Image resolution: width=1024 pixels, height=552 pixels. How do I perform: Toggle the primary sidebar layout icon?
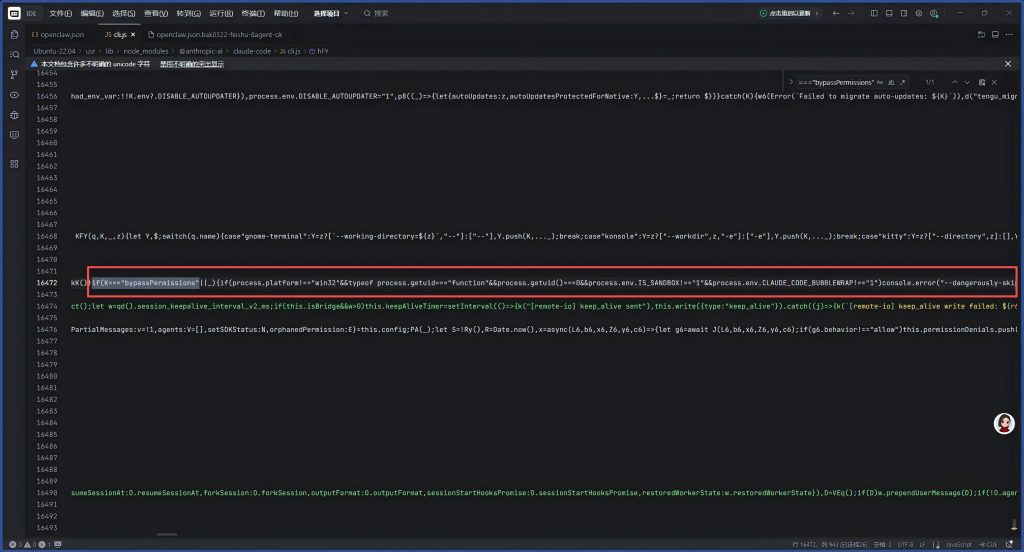[874, 13]
